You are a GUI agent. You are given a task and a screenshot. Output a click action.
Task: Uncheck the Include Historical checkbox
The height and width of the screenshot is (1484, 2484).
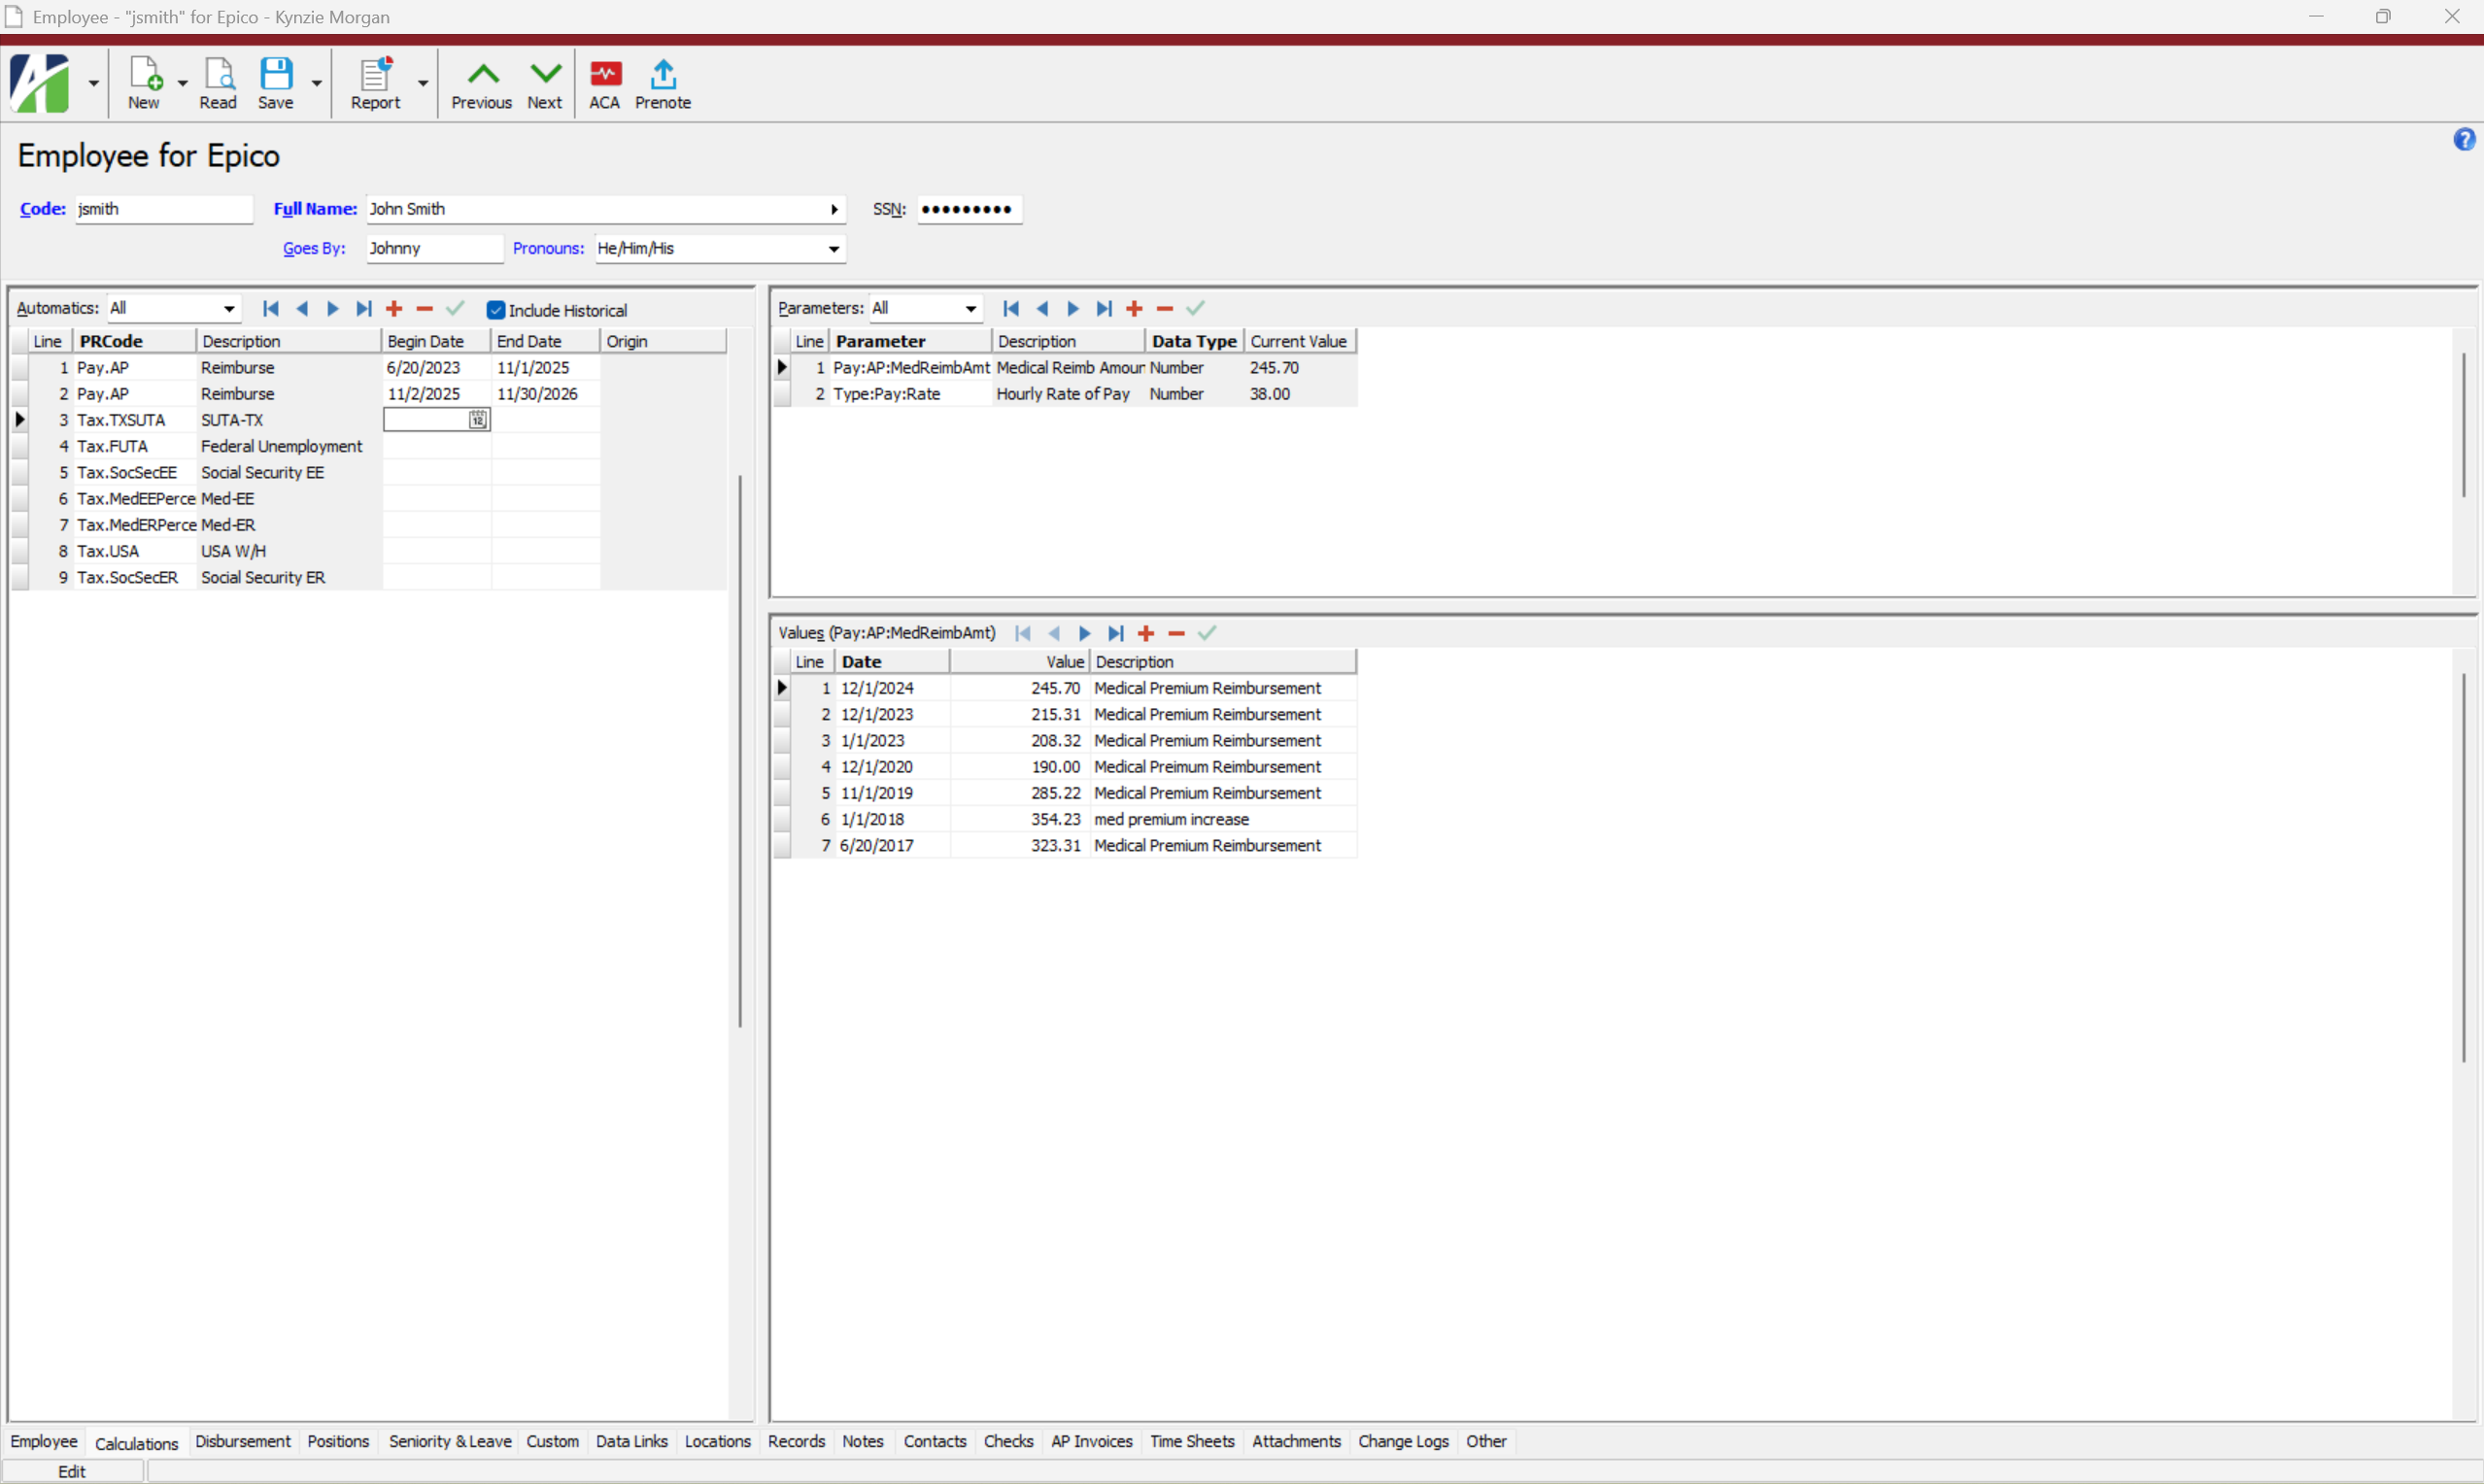(x=496, y=311)
